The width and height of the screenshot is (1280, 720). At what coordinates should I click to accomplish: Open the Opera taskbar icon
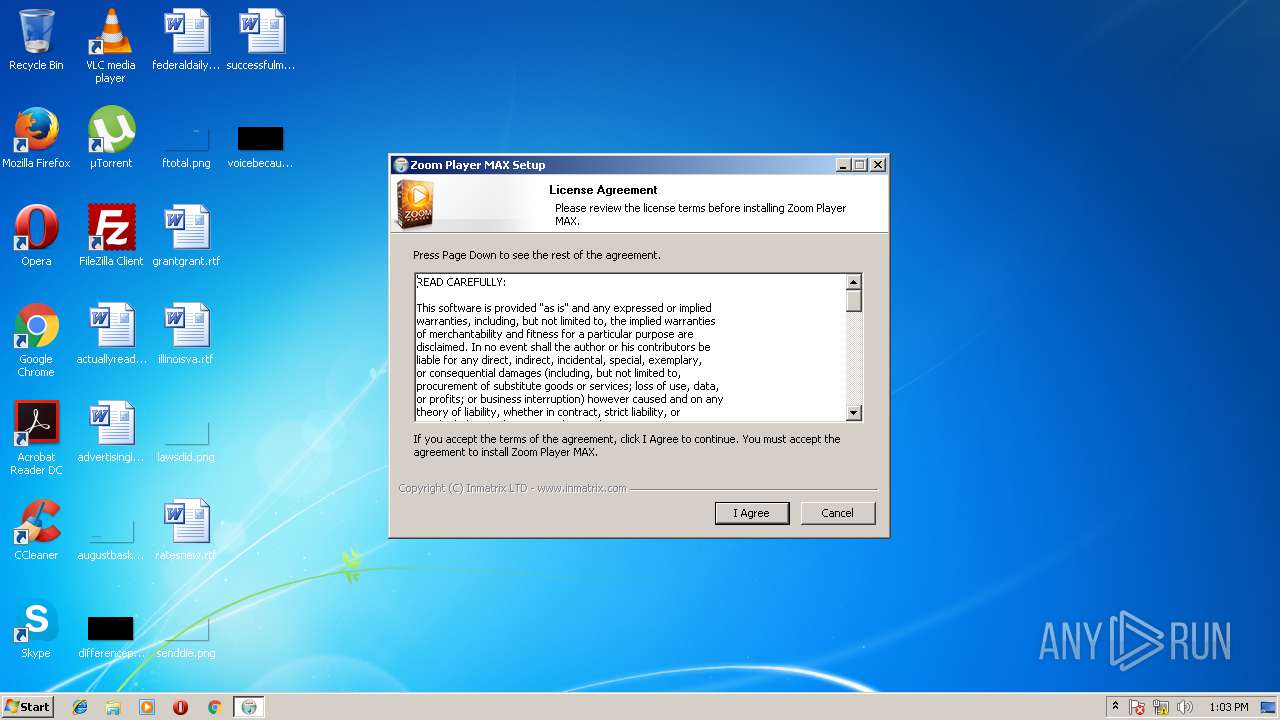181,707
